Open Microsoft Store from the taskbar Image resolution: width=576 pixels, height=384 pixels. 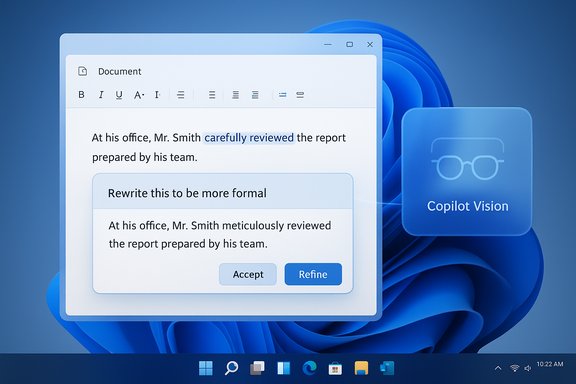pos(335,368)
